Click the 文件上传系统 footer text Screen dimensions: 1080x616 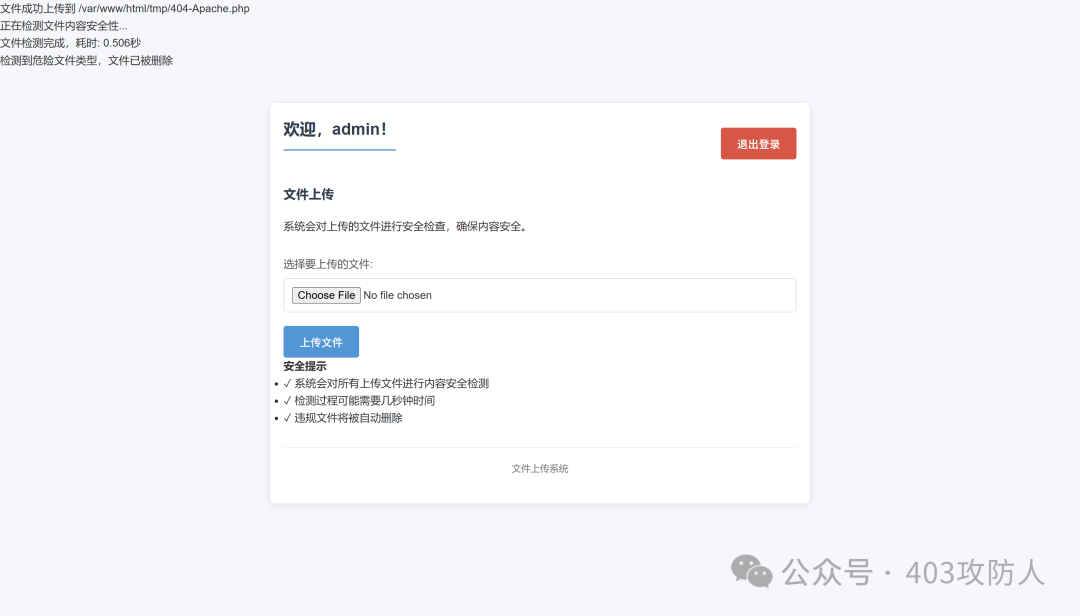tap(540, 469)
